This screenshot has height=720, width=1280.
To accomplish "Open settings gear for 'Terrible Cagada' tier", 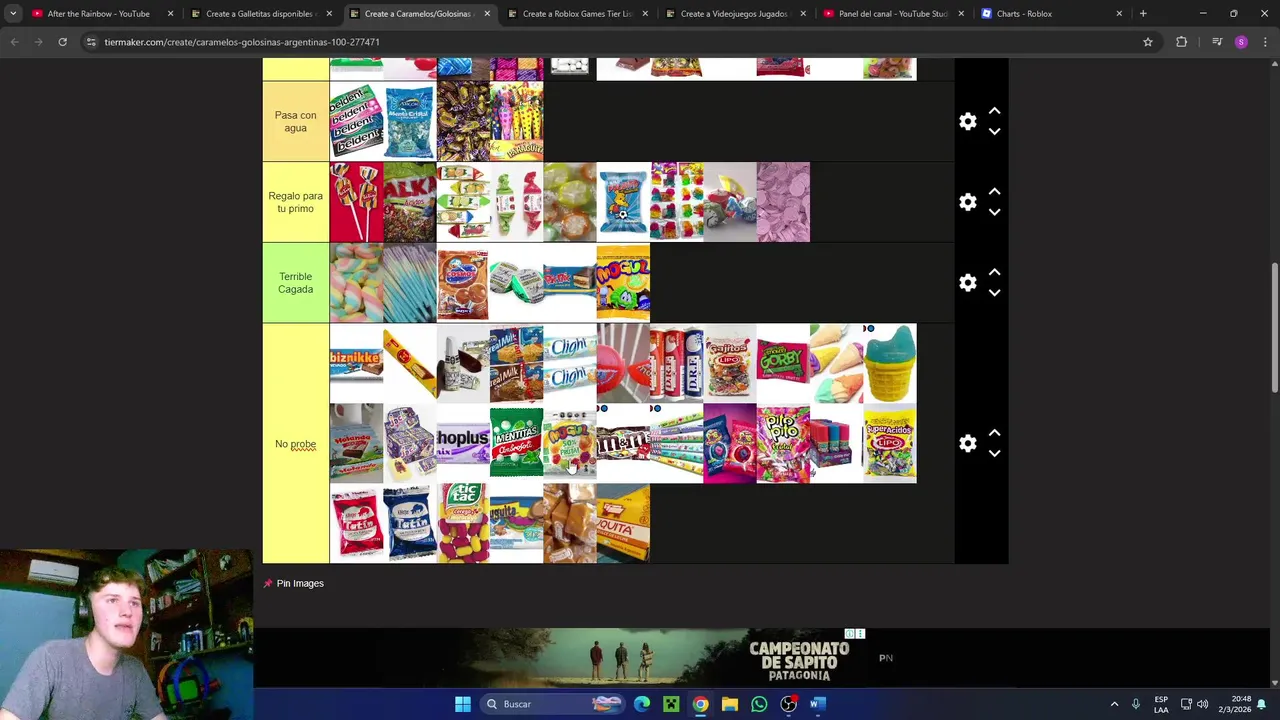I will pos(967,283).
